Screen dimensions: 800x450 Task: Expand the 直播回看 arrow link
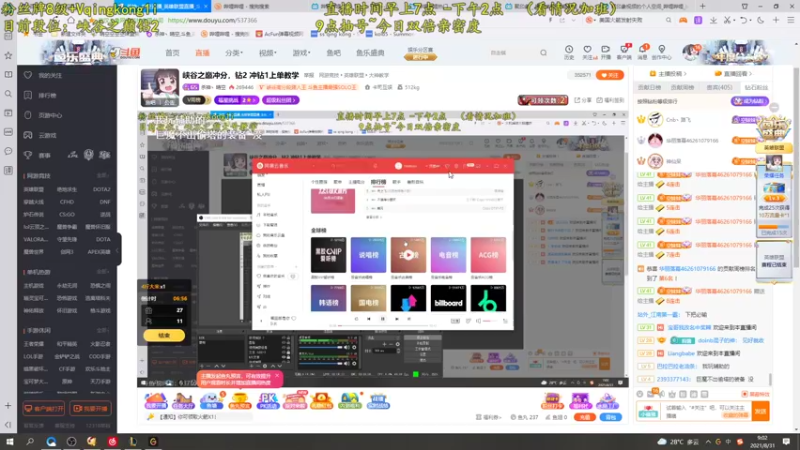click(734, 74)
